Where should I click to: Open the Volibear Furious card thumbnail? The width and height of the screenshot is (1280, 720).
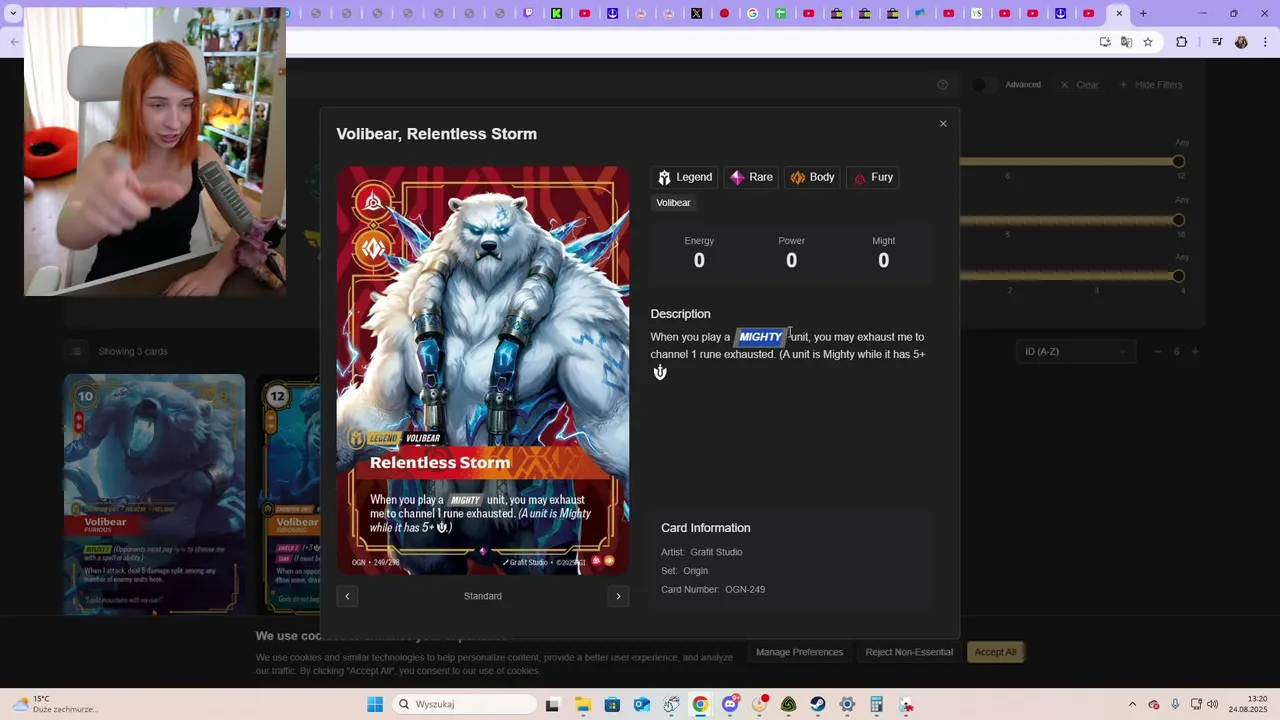click(154, 495)
